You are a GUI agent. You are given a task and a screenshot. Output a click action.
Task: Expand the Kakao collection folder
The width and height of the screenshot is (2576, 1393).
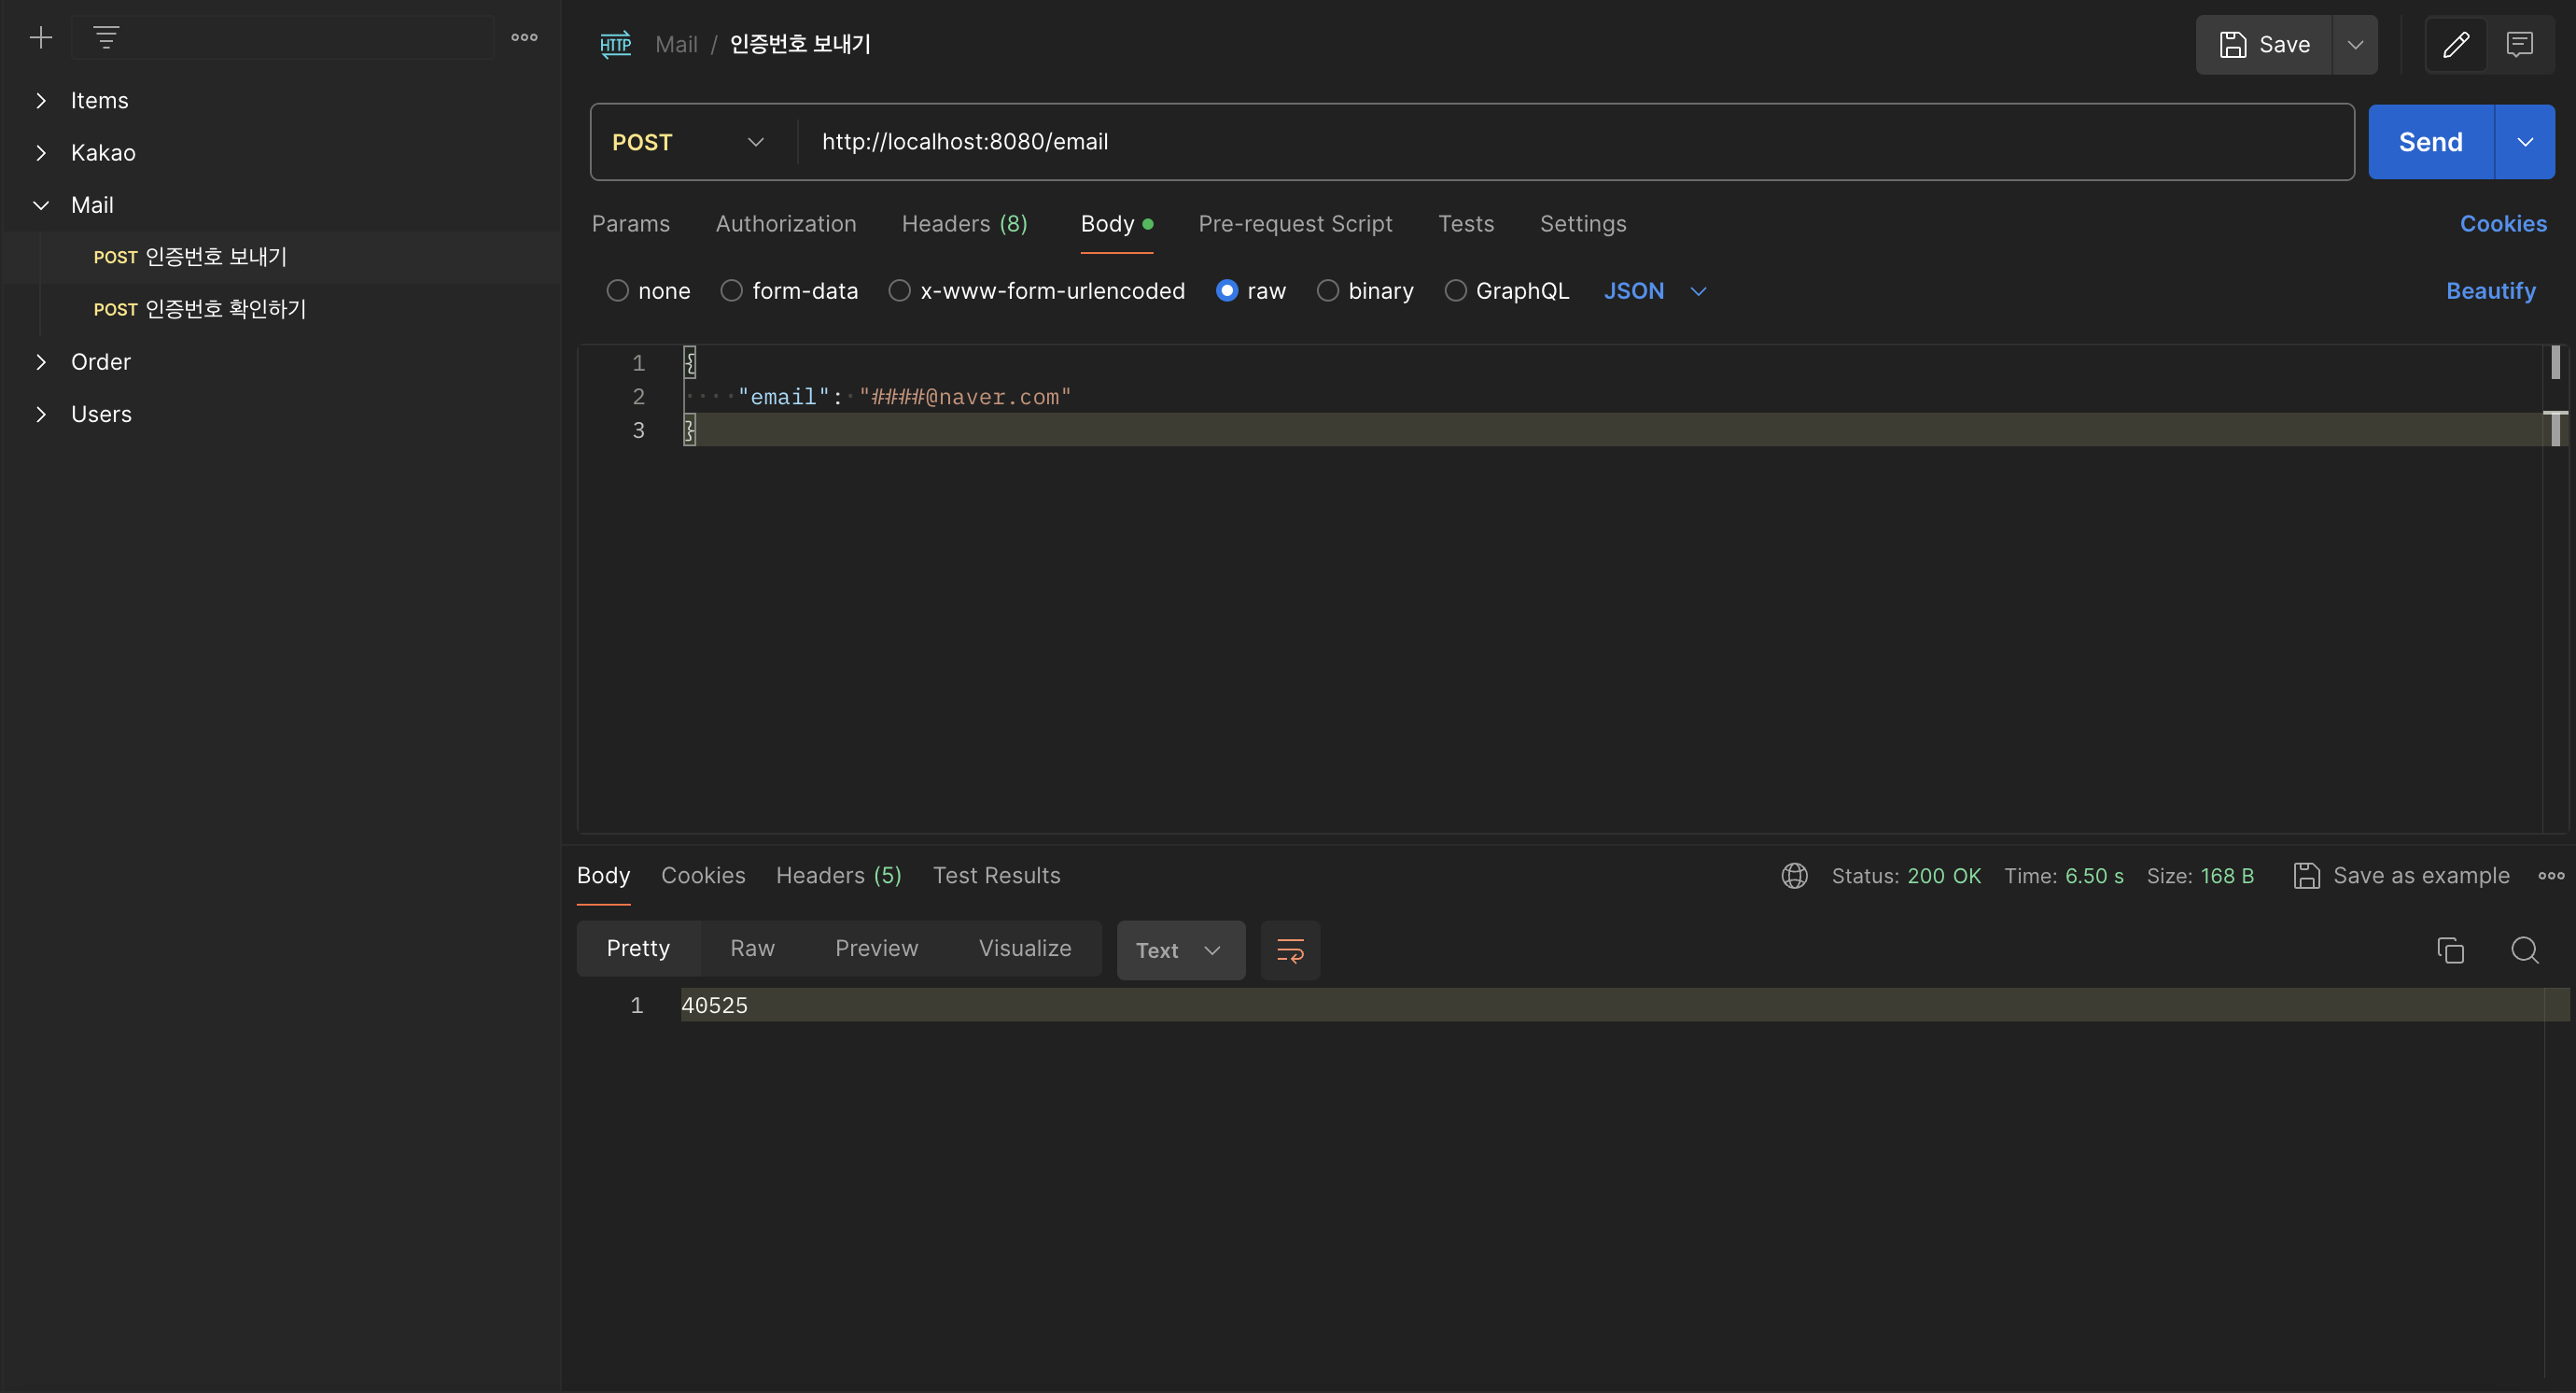click(41, 153)
